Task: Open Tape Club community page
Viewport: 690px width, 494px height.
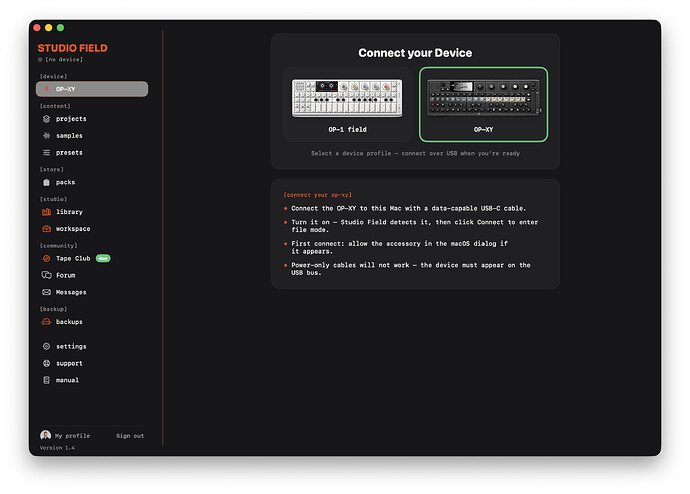Action: [x=92, y=259]
